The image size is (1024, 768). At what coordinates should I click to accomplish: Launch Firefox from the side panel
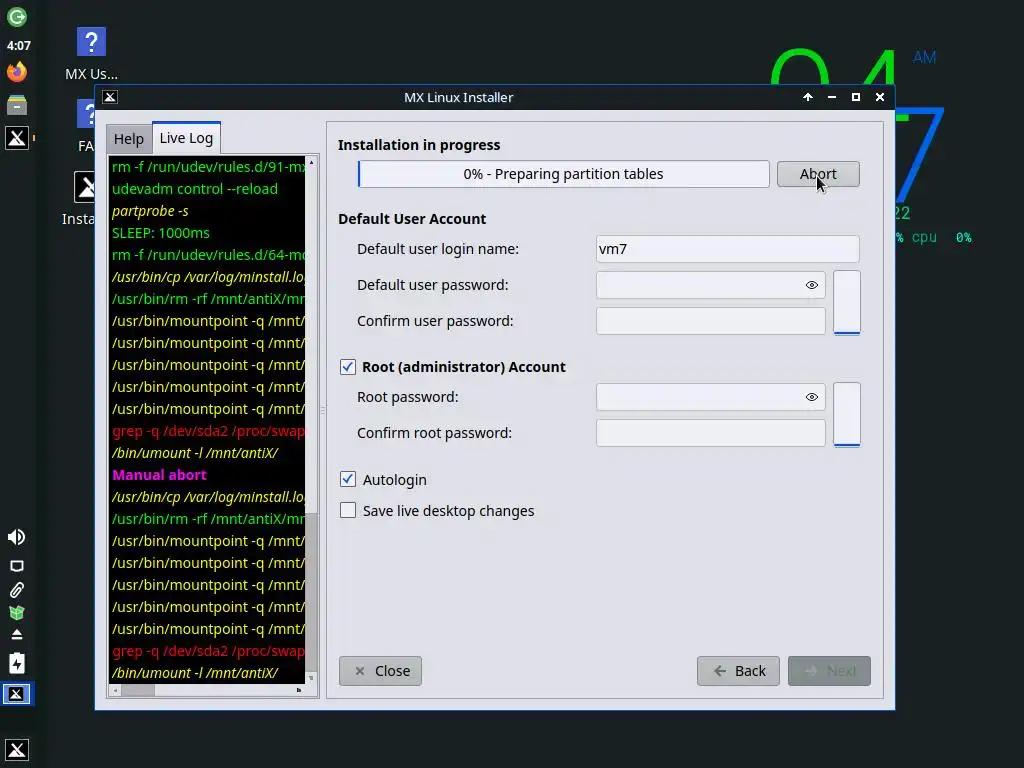pos(16,71)
